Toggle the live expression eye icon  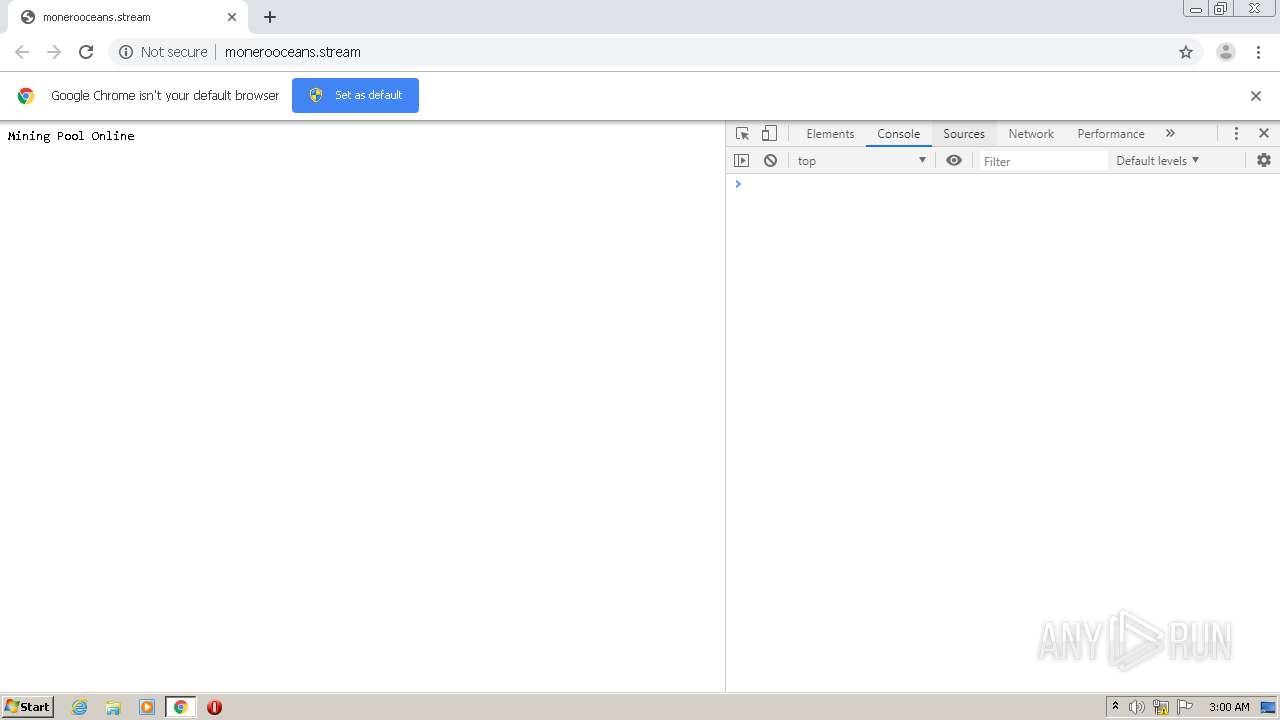click(954, 161)
